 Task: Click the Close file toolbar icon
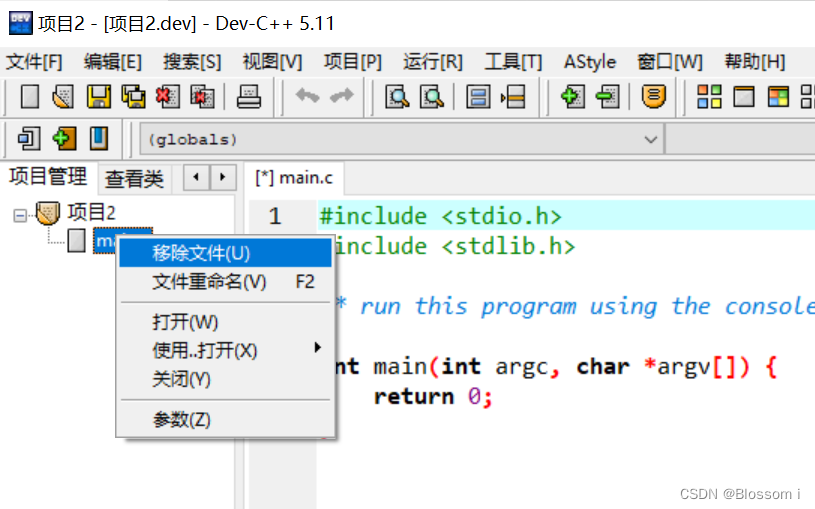[x=168, y=97]
